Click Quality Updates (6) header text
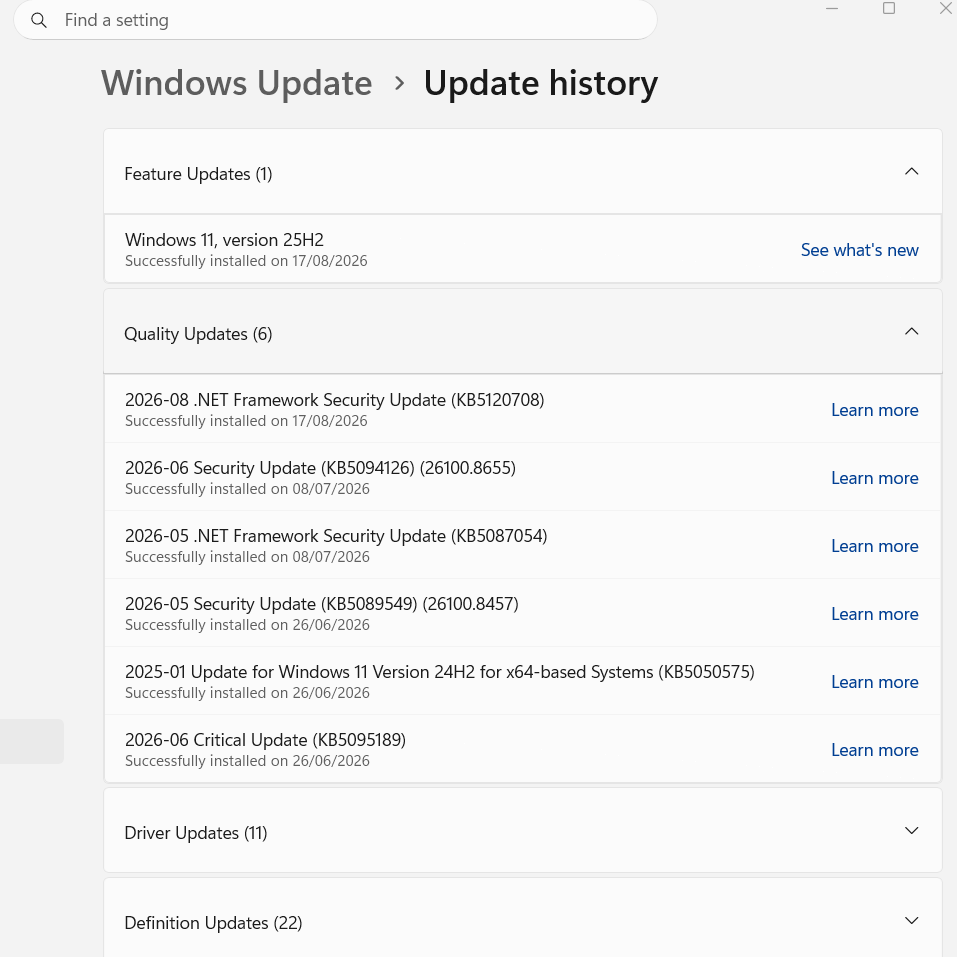This screenshot has height=957, width=957. coord(198,334)
